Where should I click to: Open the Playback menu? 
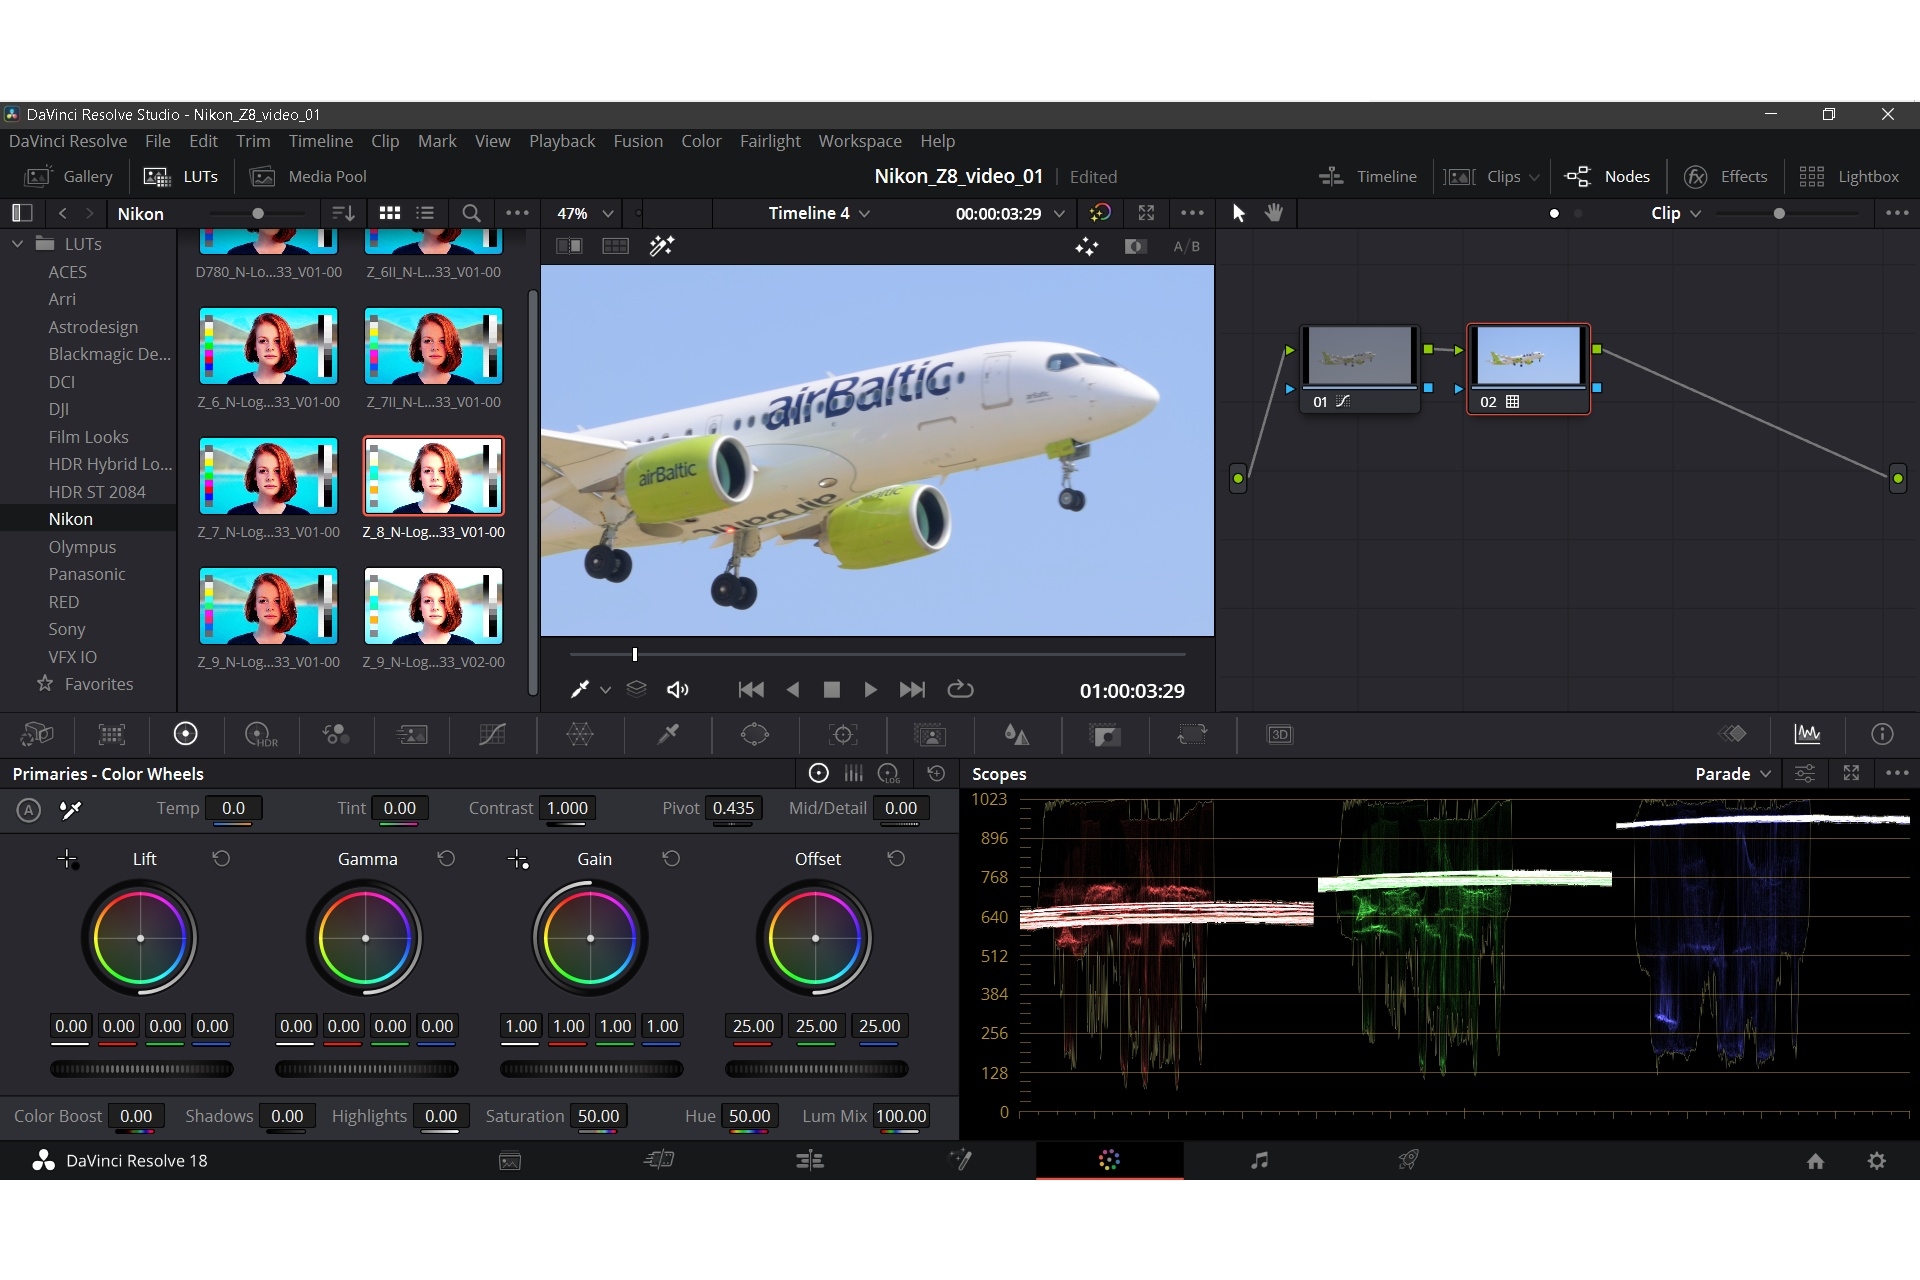[562, 141]
